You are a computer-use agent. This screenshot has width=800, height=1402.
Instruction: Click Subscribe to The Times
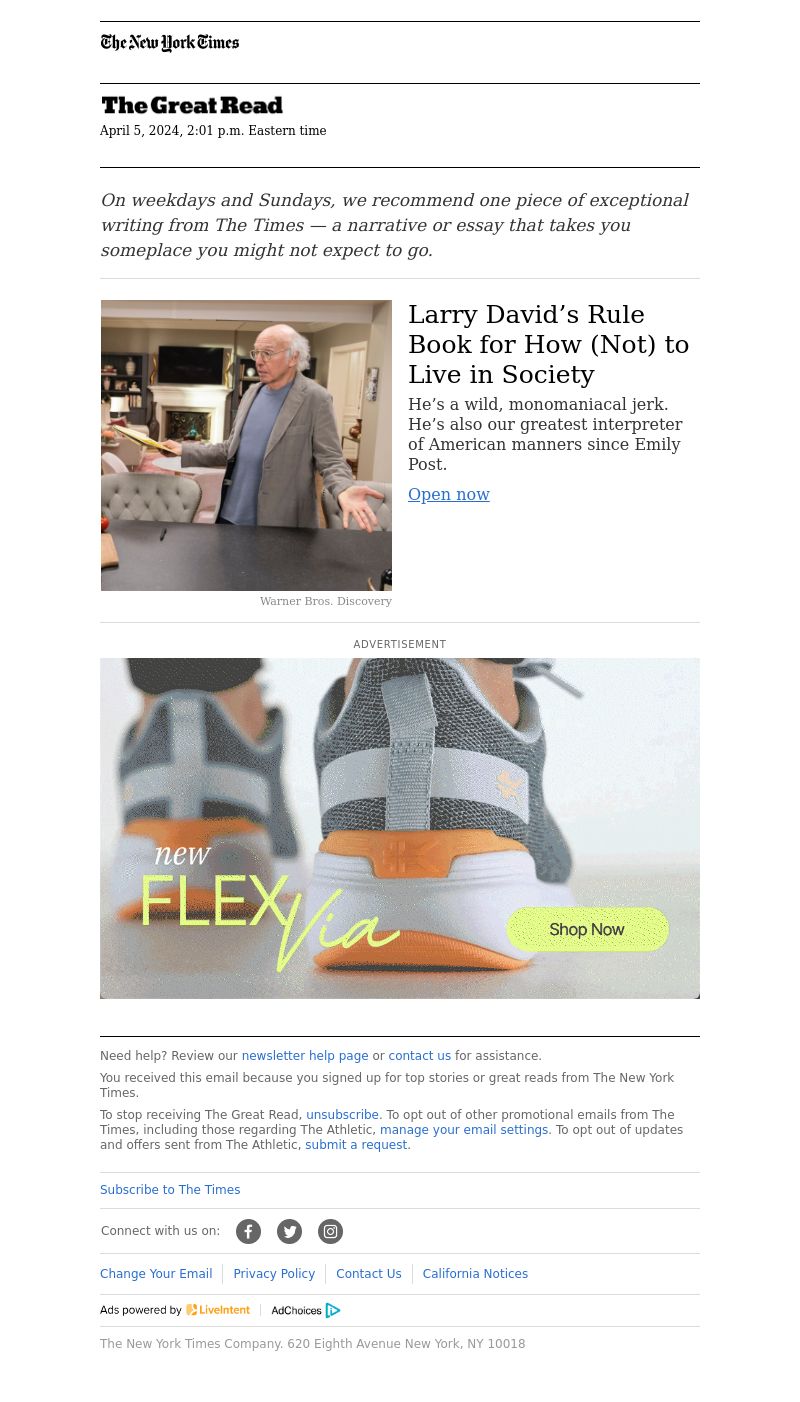point(170,1190)
